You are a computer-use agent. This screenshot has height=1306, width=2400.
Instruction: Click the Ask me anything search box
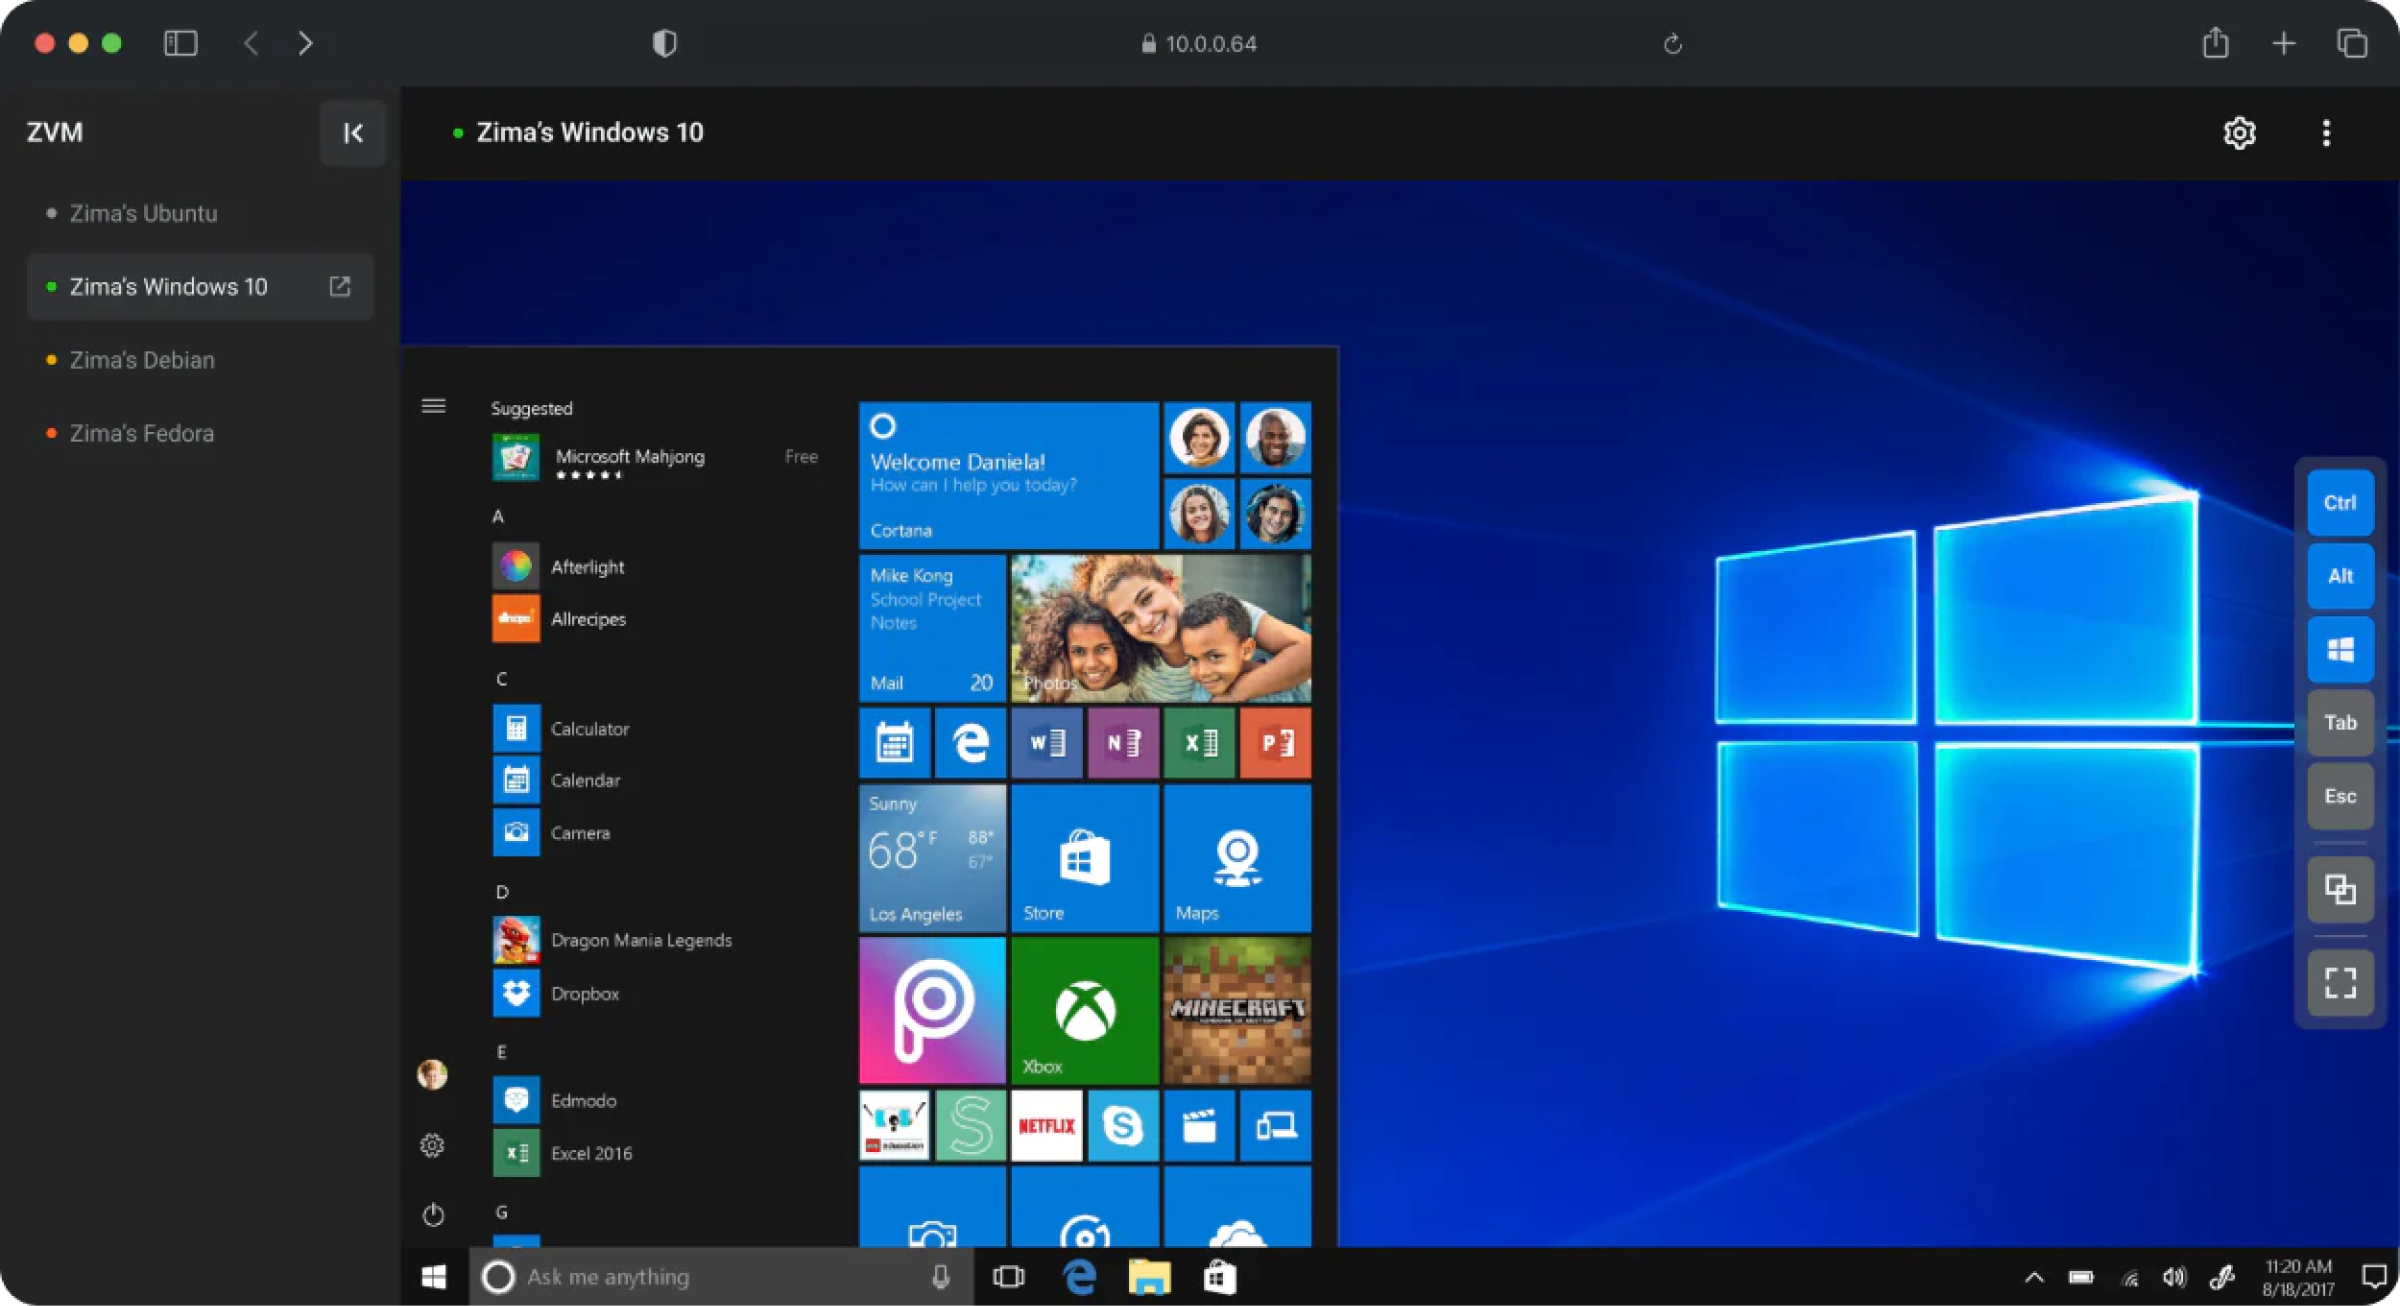(x=700, y=1277)
